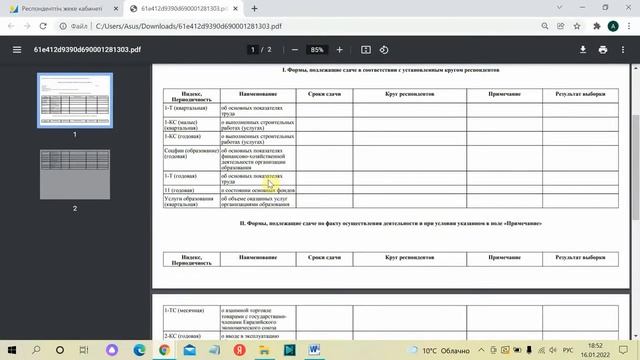This screenshot has width=640, height=360.
Task: Click the PDF vertical scrollbar
Action: (636, 167)
